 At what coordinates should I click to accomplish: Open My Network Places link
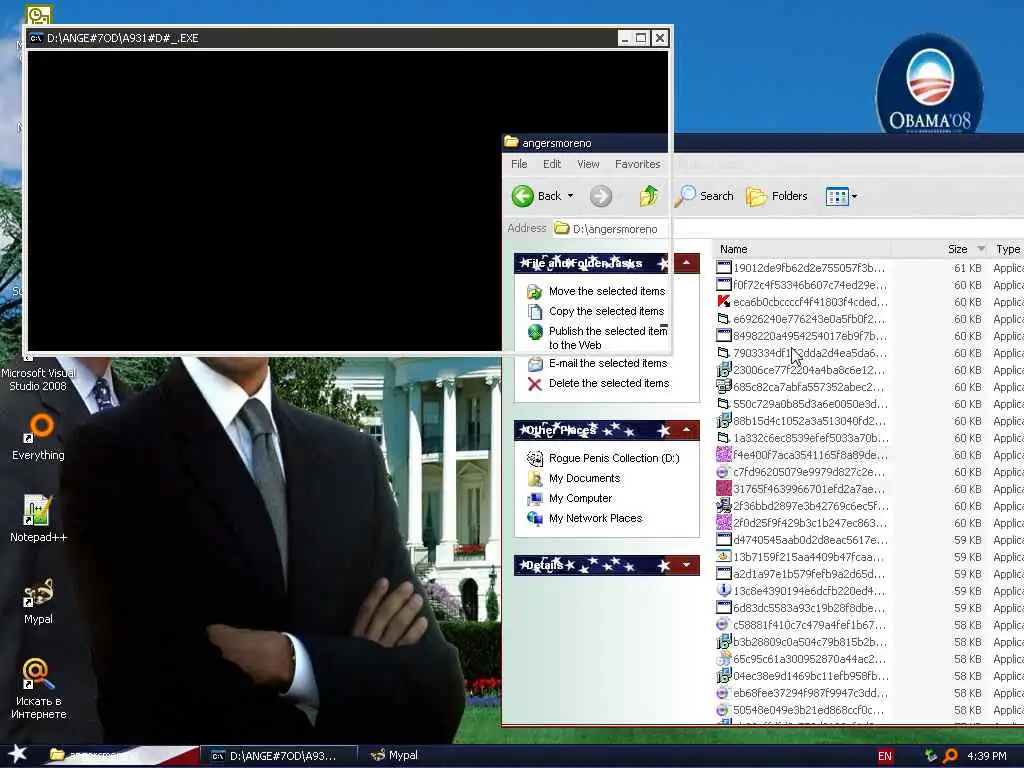(x=596, y=519)
